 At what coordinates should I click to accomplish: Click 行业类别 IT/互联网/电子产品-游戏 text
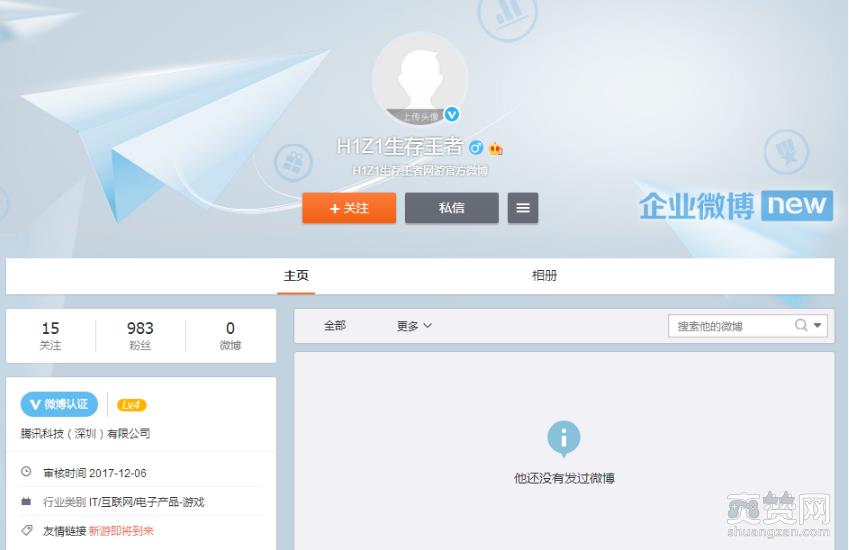coord(123,502)
